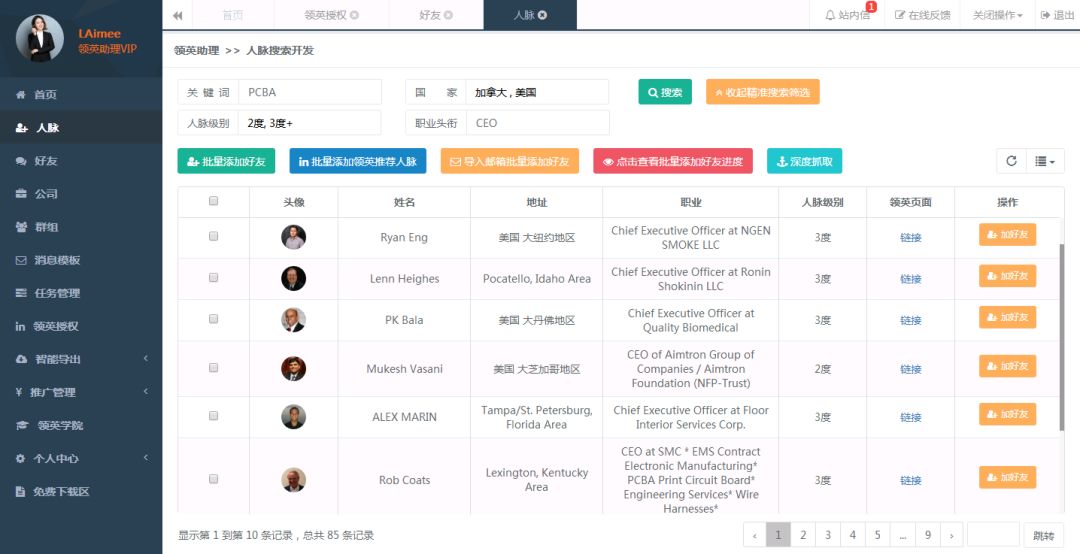The height and width of the screenshot is (554, 1080).
Task: Open 消息模板 in the sidebar
Action: [81, 260]
